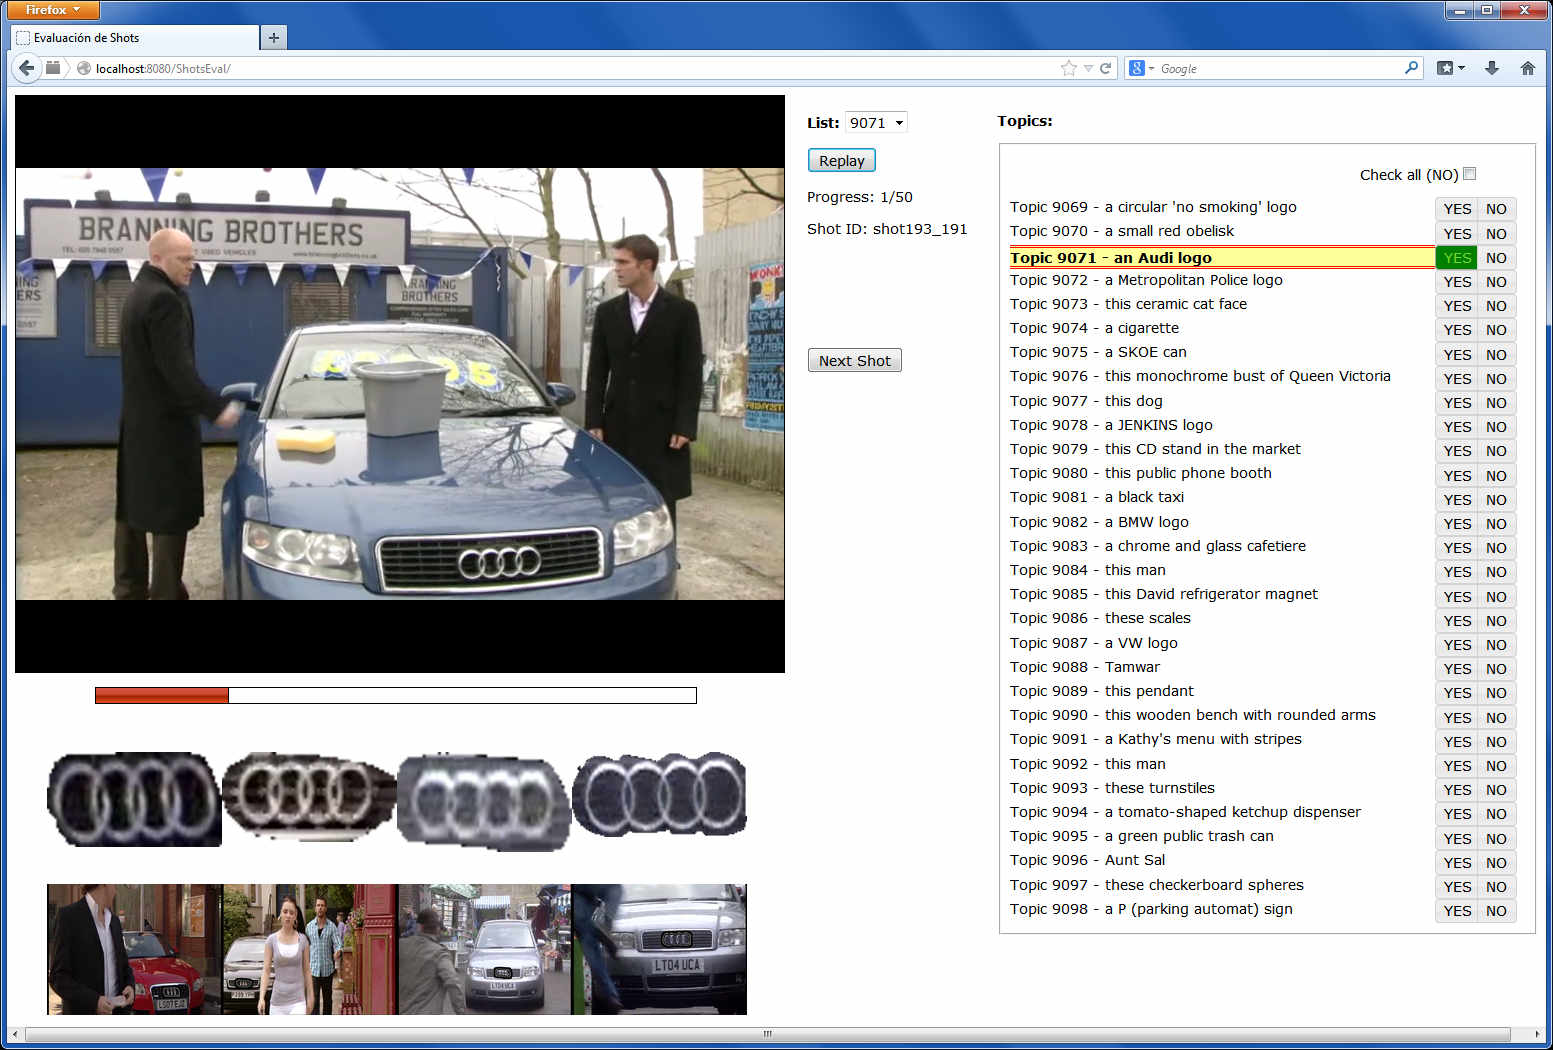Click the text 'Topic 9085 - this David refrigerator magnet'
Viewport: 1553px width, 1050px height.
pyautogui.click(x=1164, y=594)
